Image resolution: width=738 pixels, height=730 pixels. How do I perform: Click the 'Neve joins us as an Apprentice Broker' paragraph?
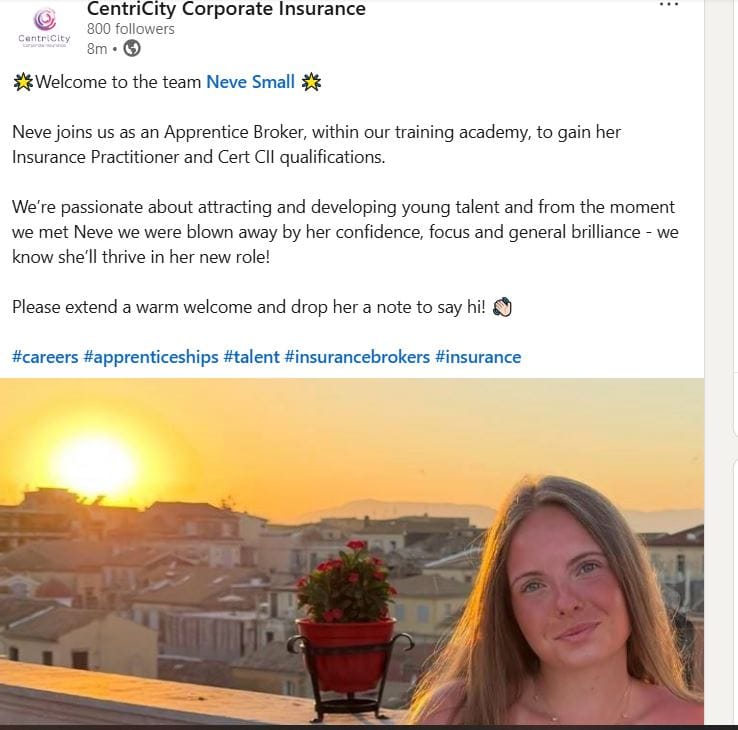(x=316, y=144)
